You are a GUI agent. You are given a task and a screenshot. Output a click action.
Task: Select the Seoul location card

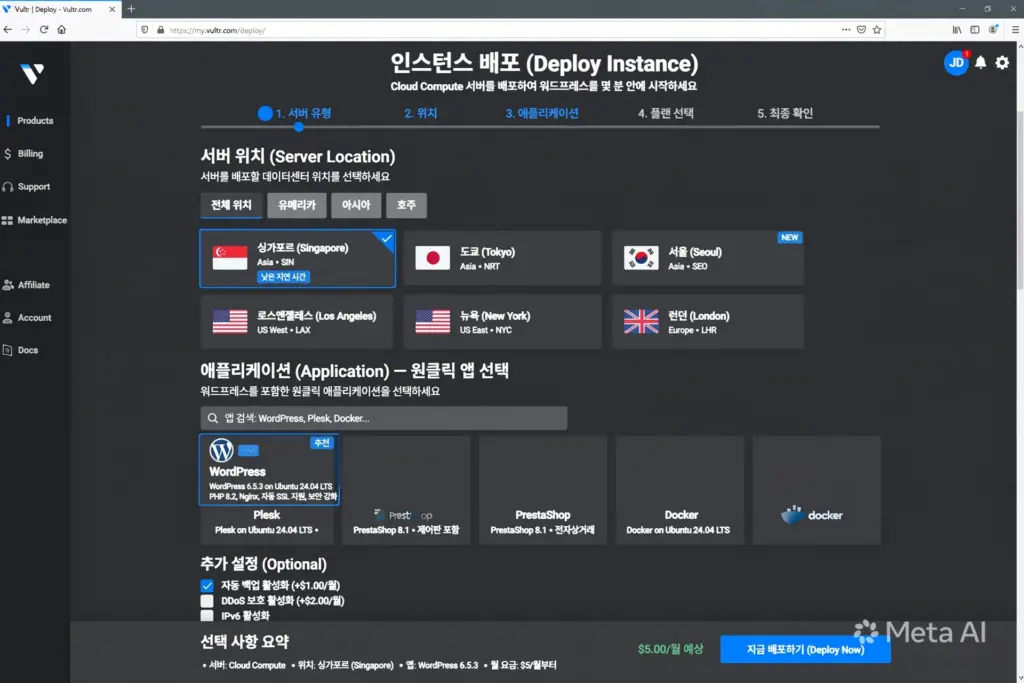[x=708, y=258]
